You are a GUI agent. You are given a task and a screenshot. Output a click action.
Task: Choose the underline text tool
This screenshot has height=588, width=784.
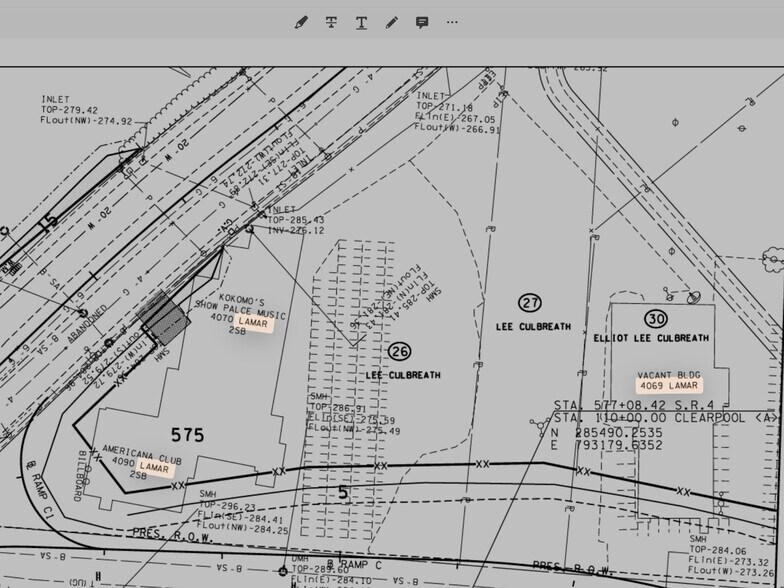pyautogui.click(x=361, y=22)
